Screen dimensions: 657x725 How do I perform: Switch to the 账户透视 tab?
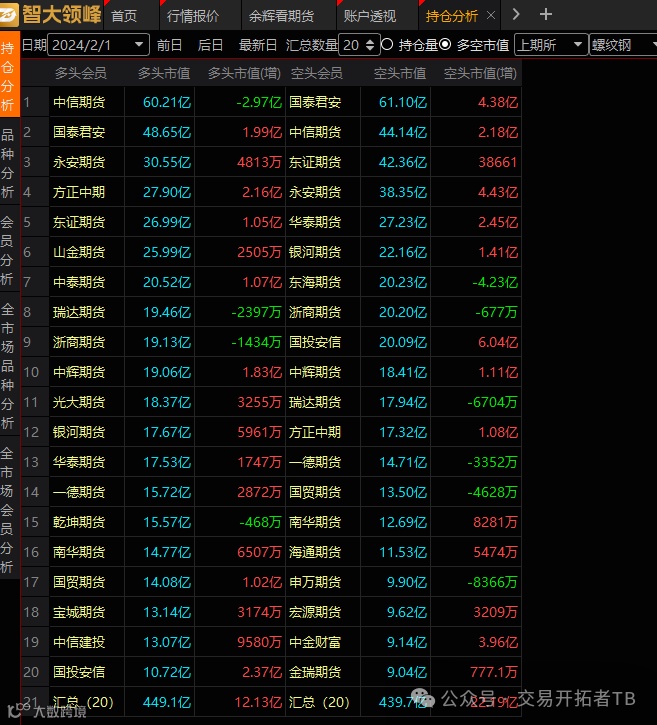pos(369,16)
